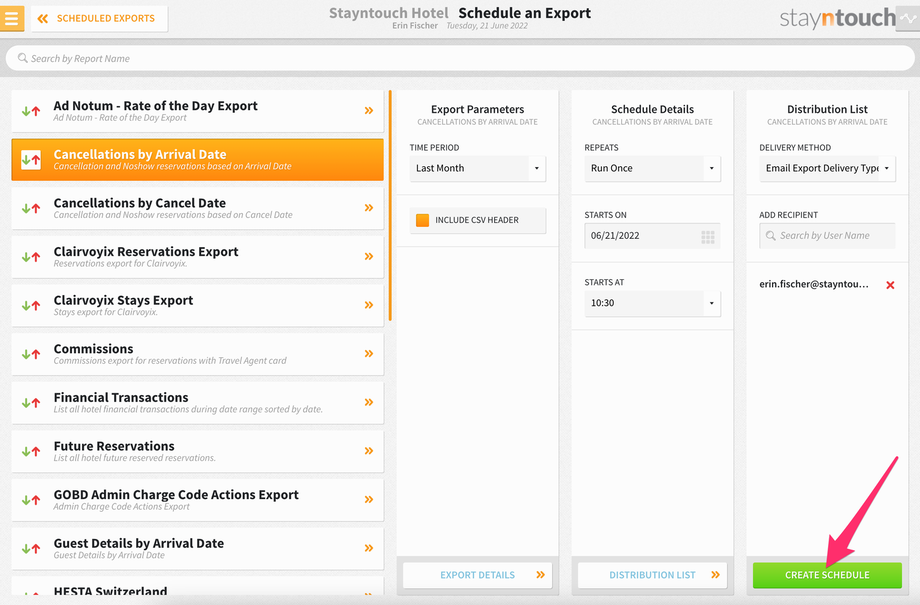Select Guest Details by Arrival Date report
Screen dimensions: 920x605
tap(197, 549)
